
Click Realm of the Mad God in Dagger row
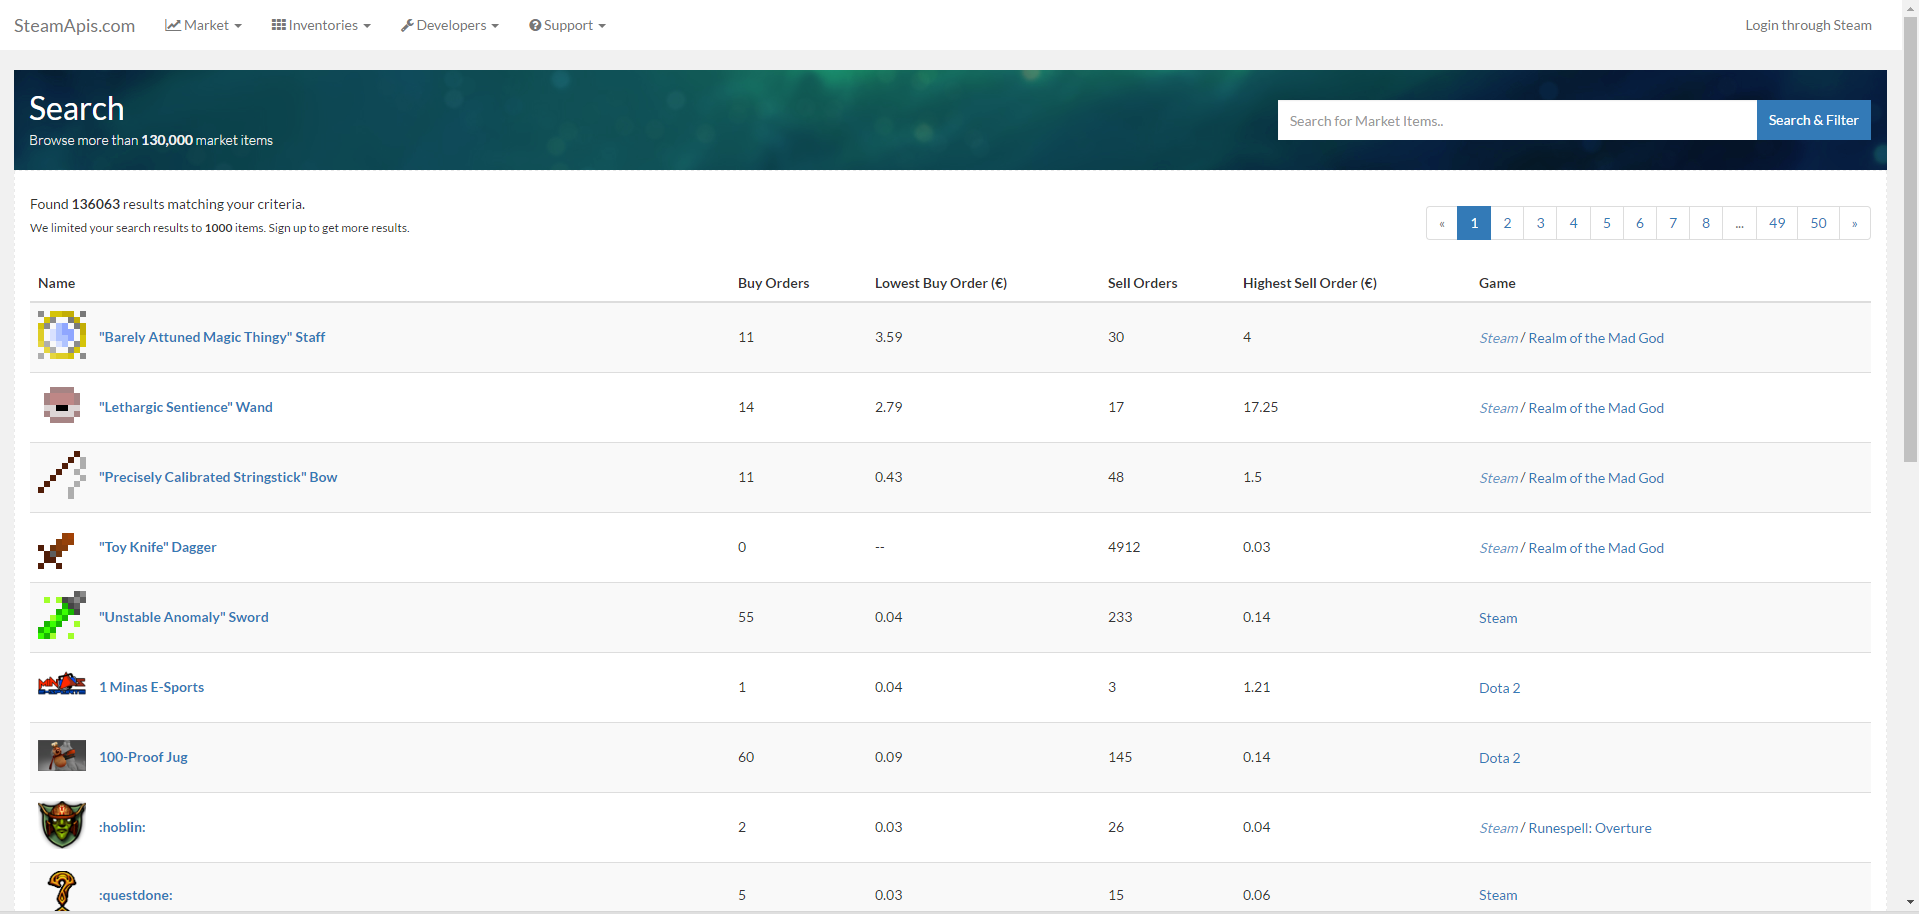1596,548
